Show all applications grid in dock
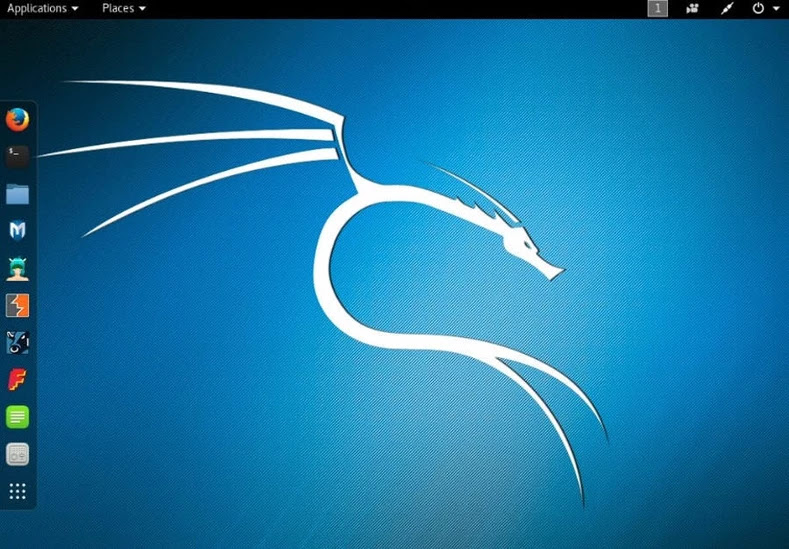 pos(17,491)
